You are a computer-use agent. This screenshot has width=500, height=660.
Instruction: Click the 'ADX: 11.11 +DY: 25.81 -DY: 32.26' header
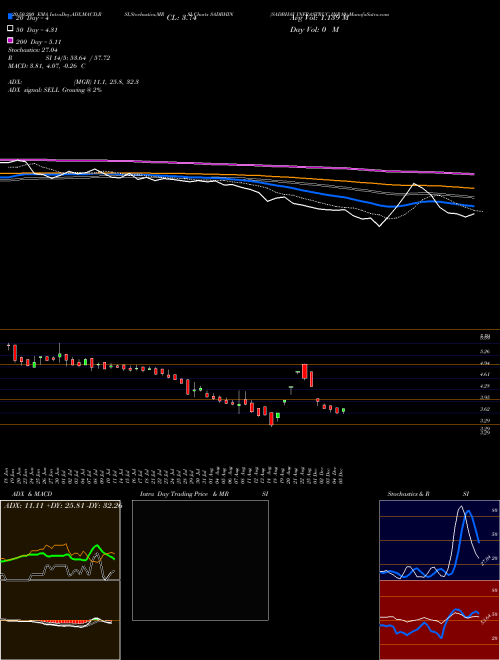coord(63,505)
